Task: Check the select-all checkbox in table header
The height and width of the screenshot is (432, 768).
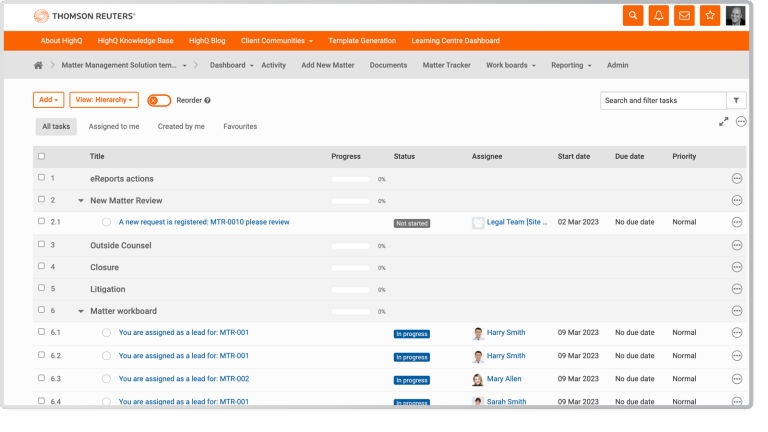Action: [41, 156]
